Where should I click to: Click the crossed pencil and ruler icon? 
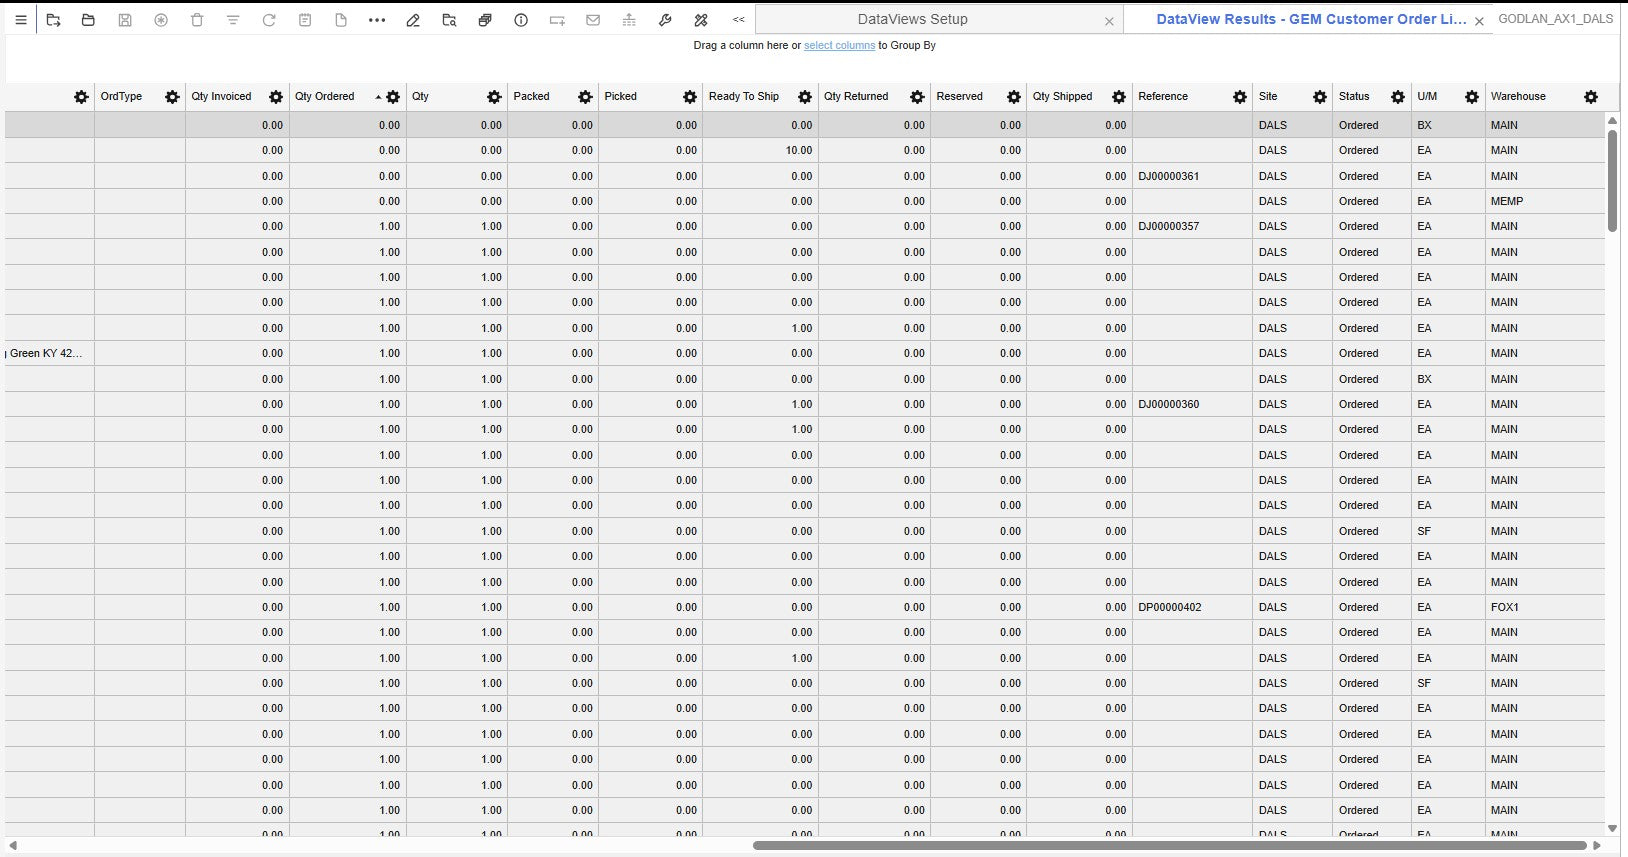(x=701, y=20)
